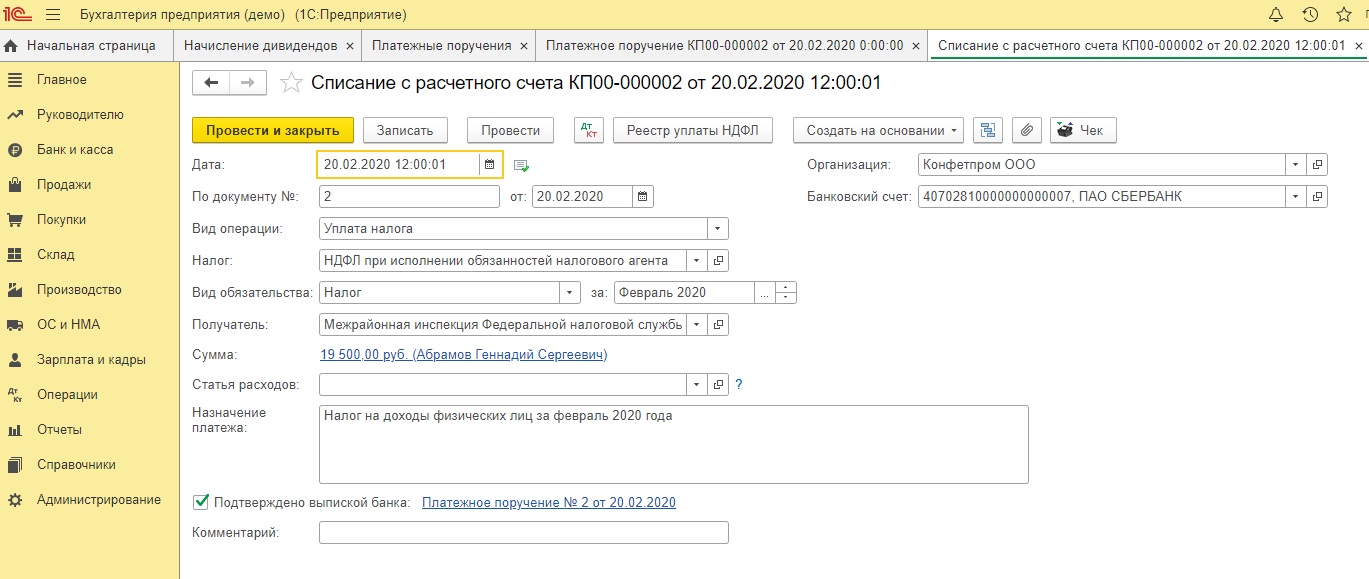Open Справочники section in sidebar
1369x579 pixels.
pyautogui.click(x=76, y=465)
